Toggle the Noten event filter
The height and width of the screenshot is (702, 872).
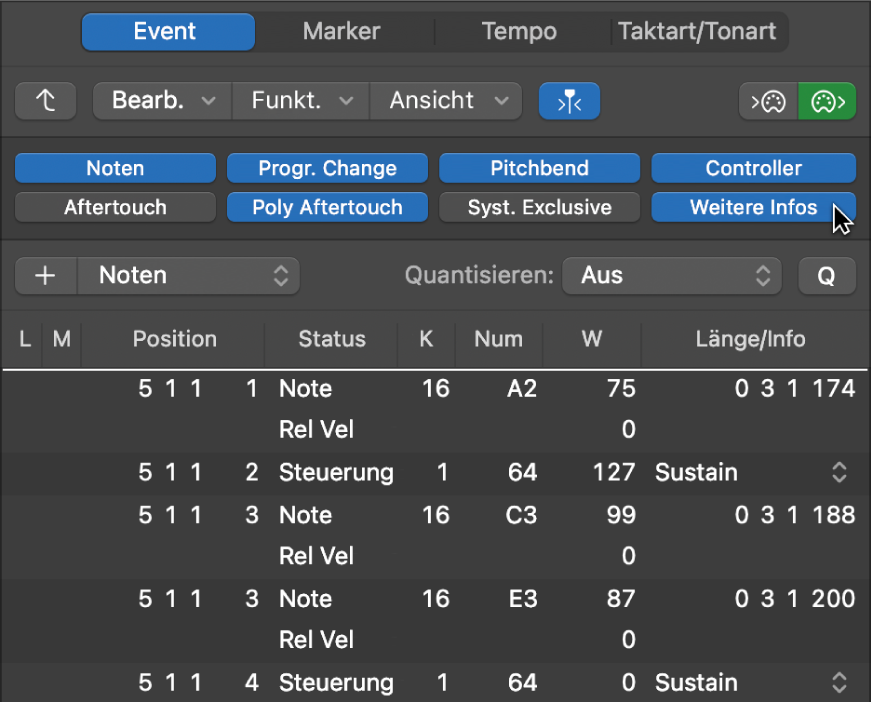115,168
